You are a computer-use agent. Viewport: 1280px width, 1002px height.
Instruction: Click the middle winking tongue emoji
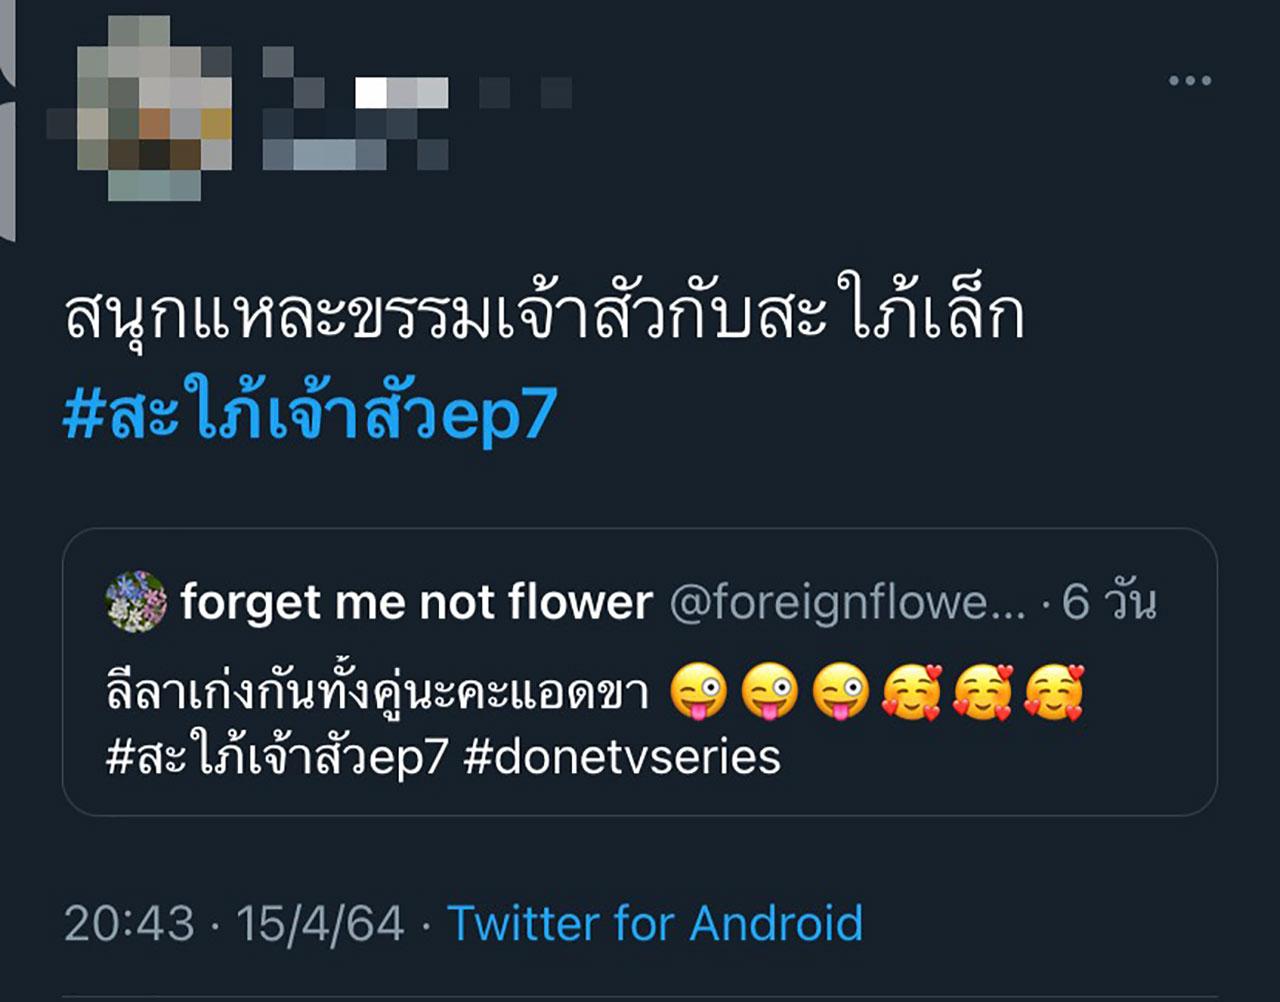point(769,693)
